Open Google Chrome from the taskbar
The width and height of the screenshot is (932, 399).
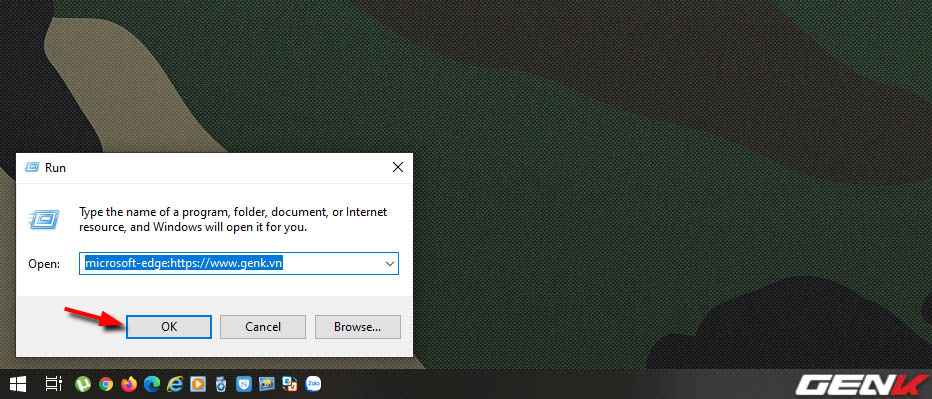click(x=106, y=384)
